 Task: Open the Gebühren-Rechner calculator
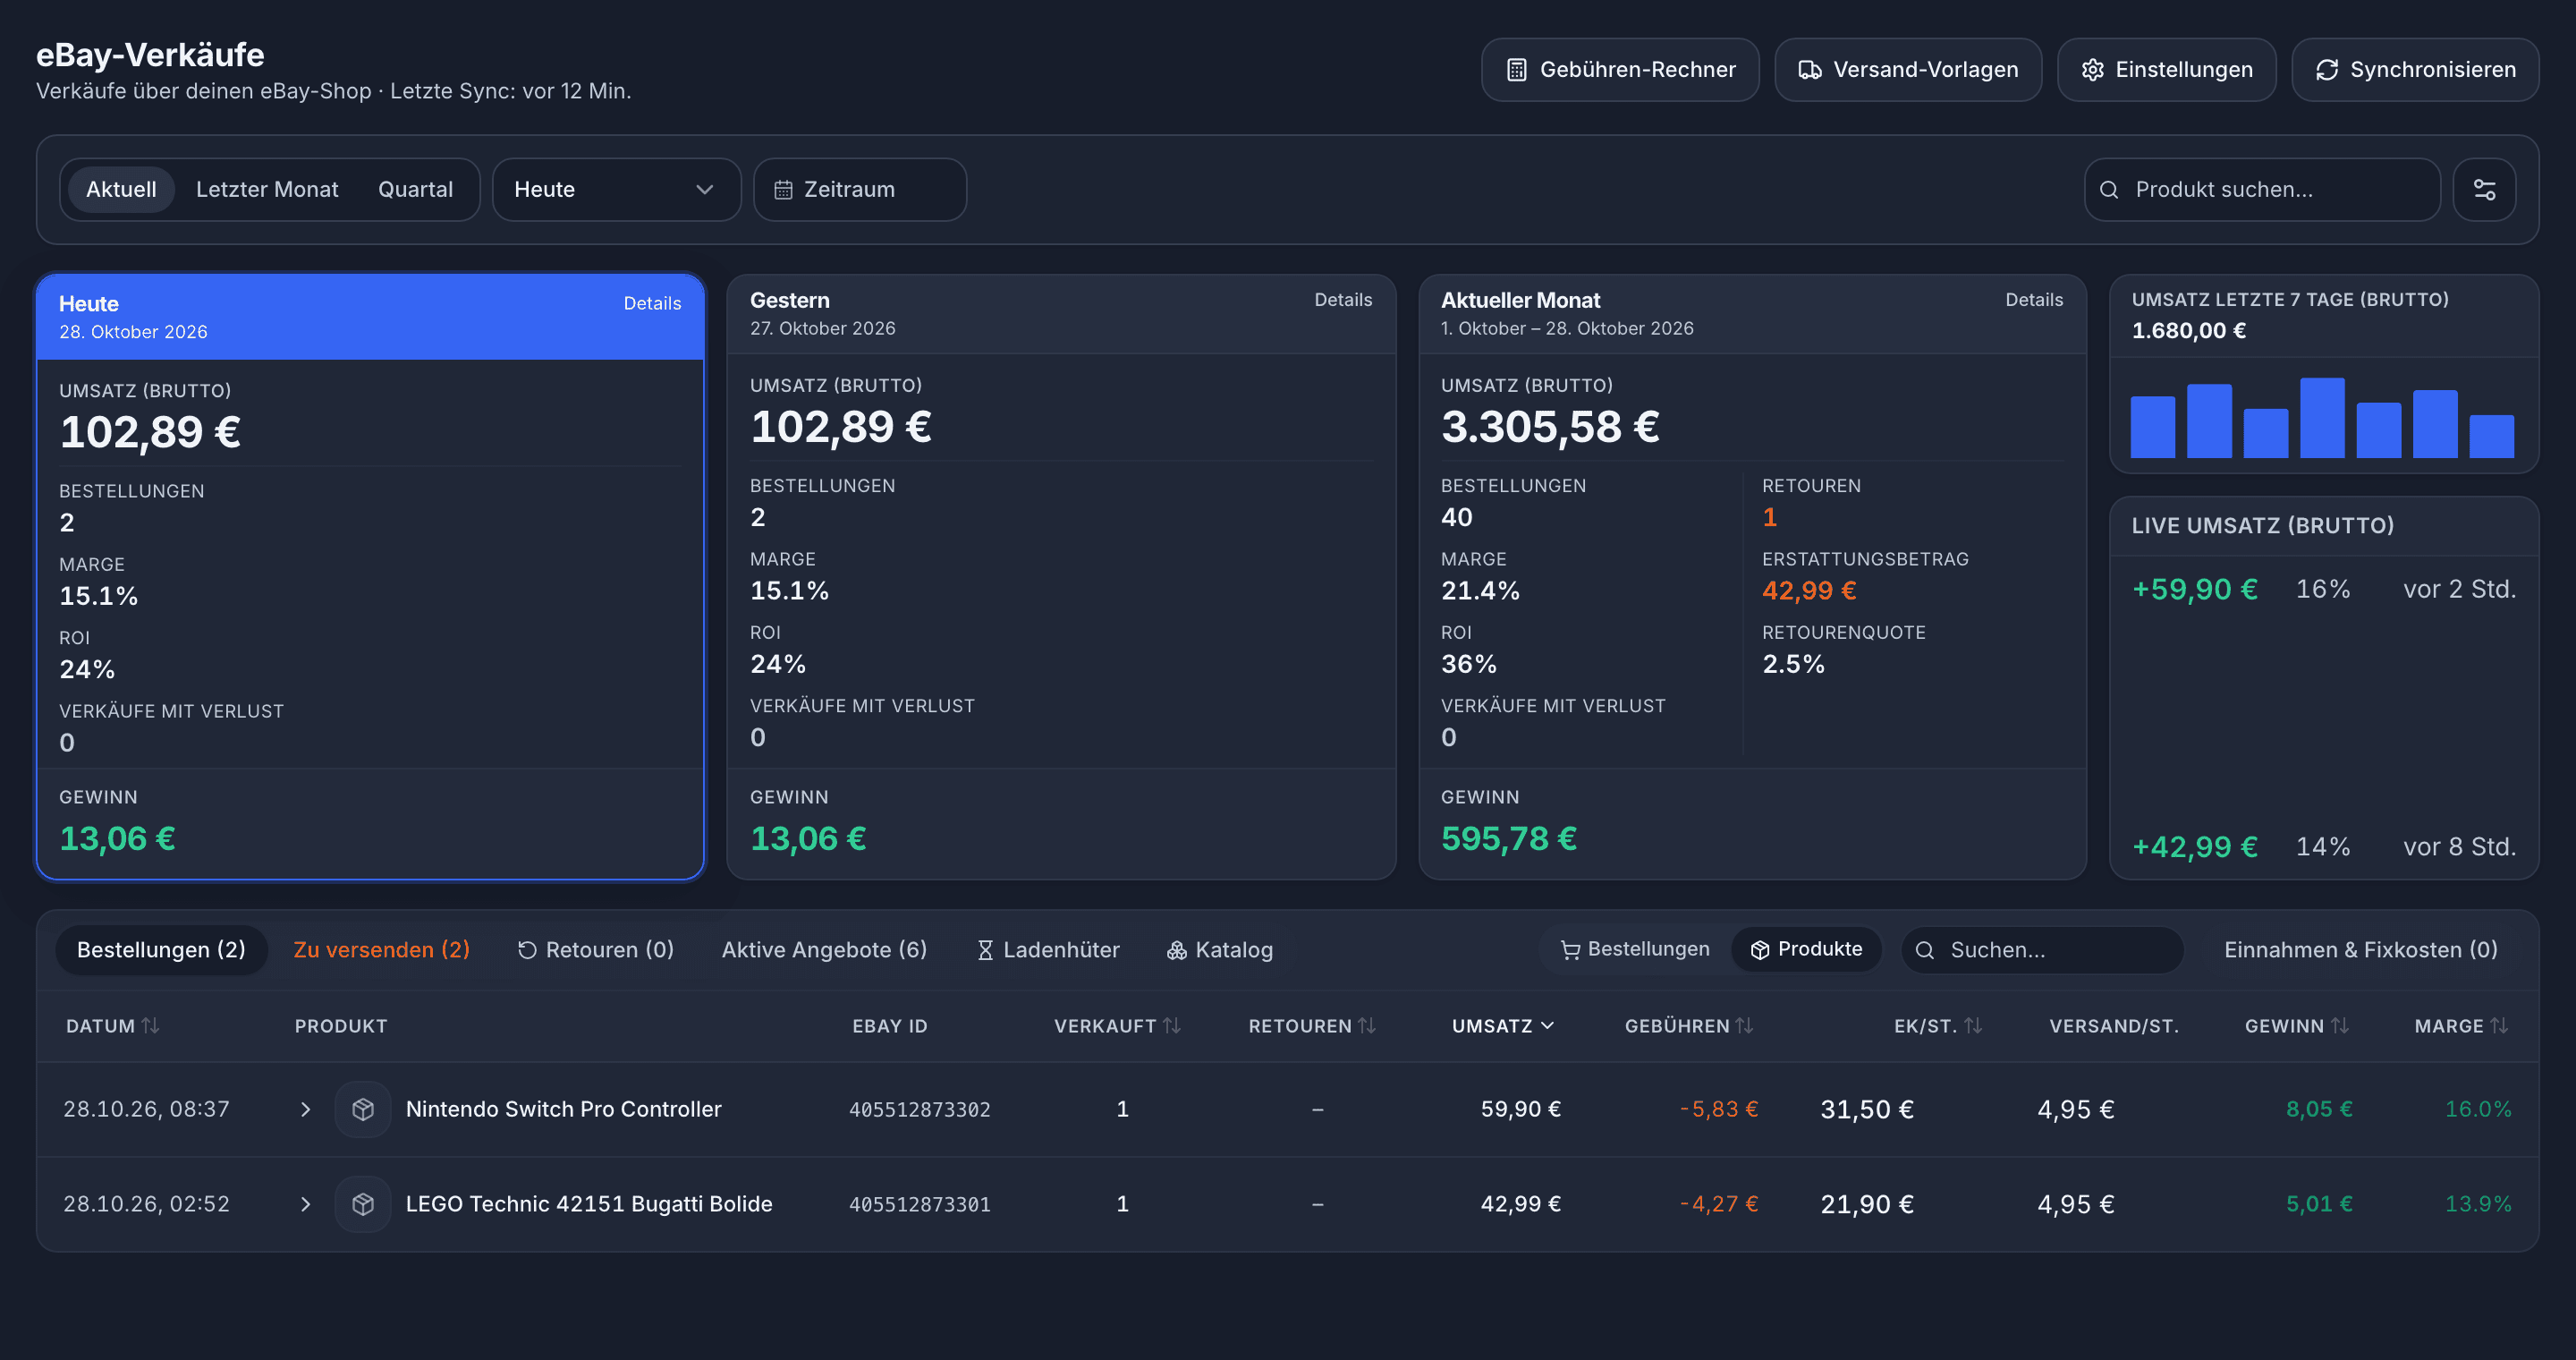tap(1619, 70)
